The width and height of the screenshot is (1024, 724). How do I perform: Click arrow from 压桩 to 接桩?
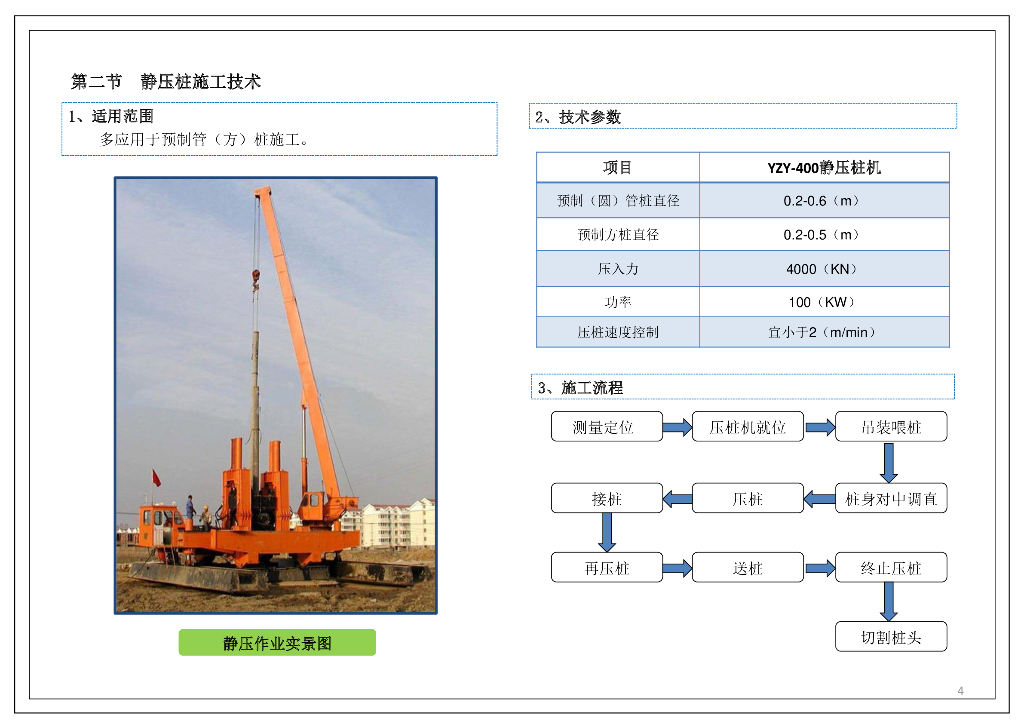click(677, 499)
